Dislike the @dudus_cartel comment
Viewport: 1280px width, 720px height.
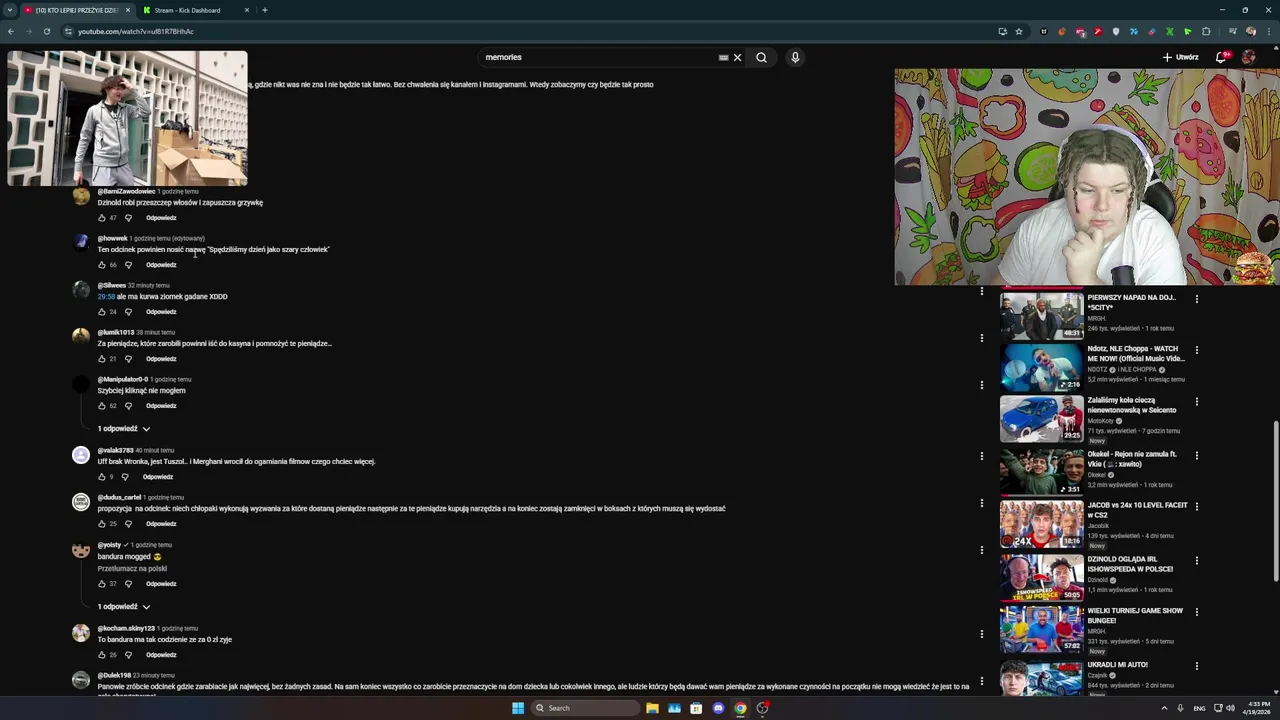click(128, 524)
